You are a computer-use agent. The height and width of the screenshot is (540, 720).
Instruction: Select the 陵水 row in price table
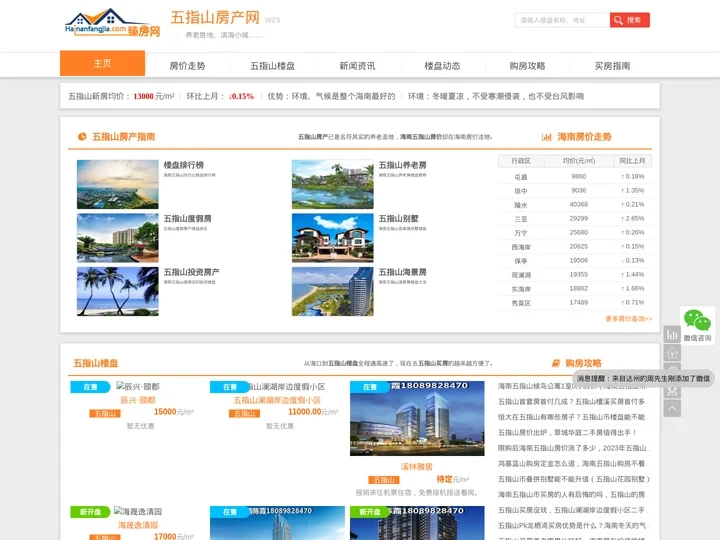[x=574, y=205]
